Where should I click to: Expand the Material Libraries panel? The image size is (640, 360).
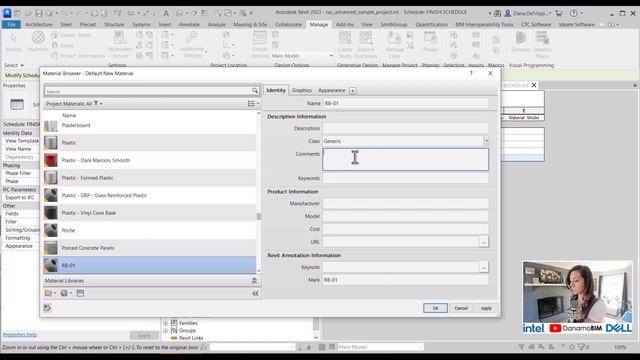pyautogui.click(x=254, y=281)
